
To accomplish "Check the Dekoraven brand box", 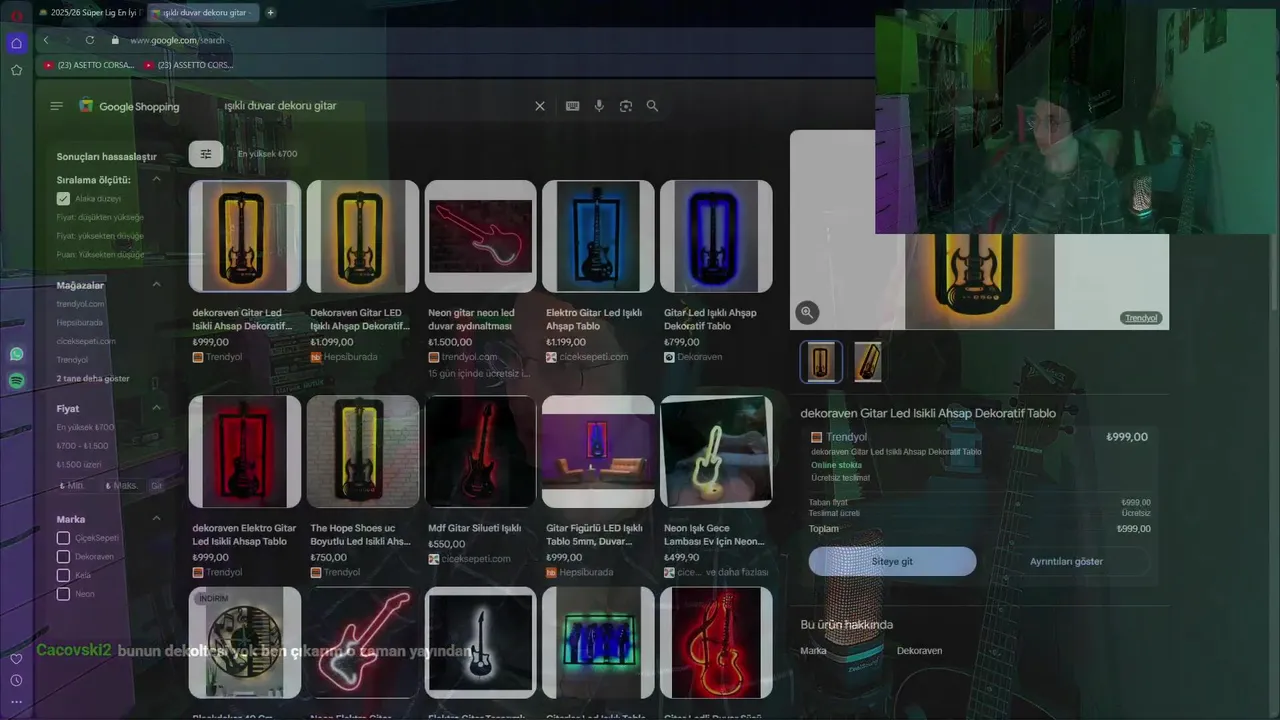I will coord(63,557).
